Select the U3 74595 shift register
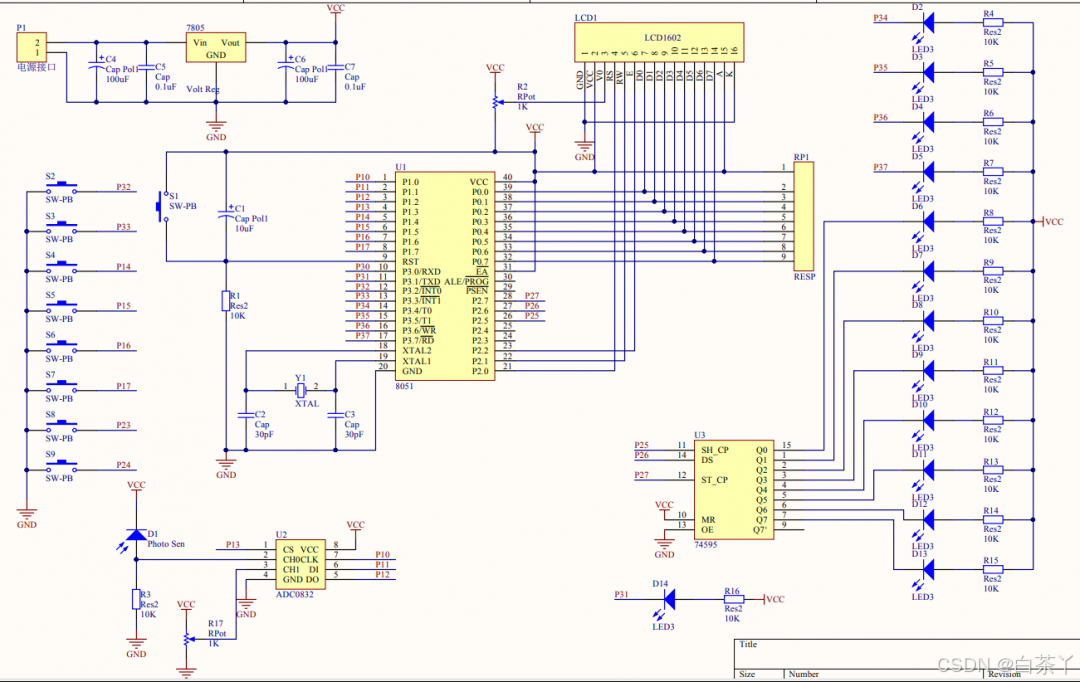The height and width of the screenshot is (682, 1080). pos(734,489)
